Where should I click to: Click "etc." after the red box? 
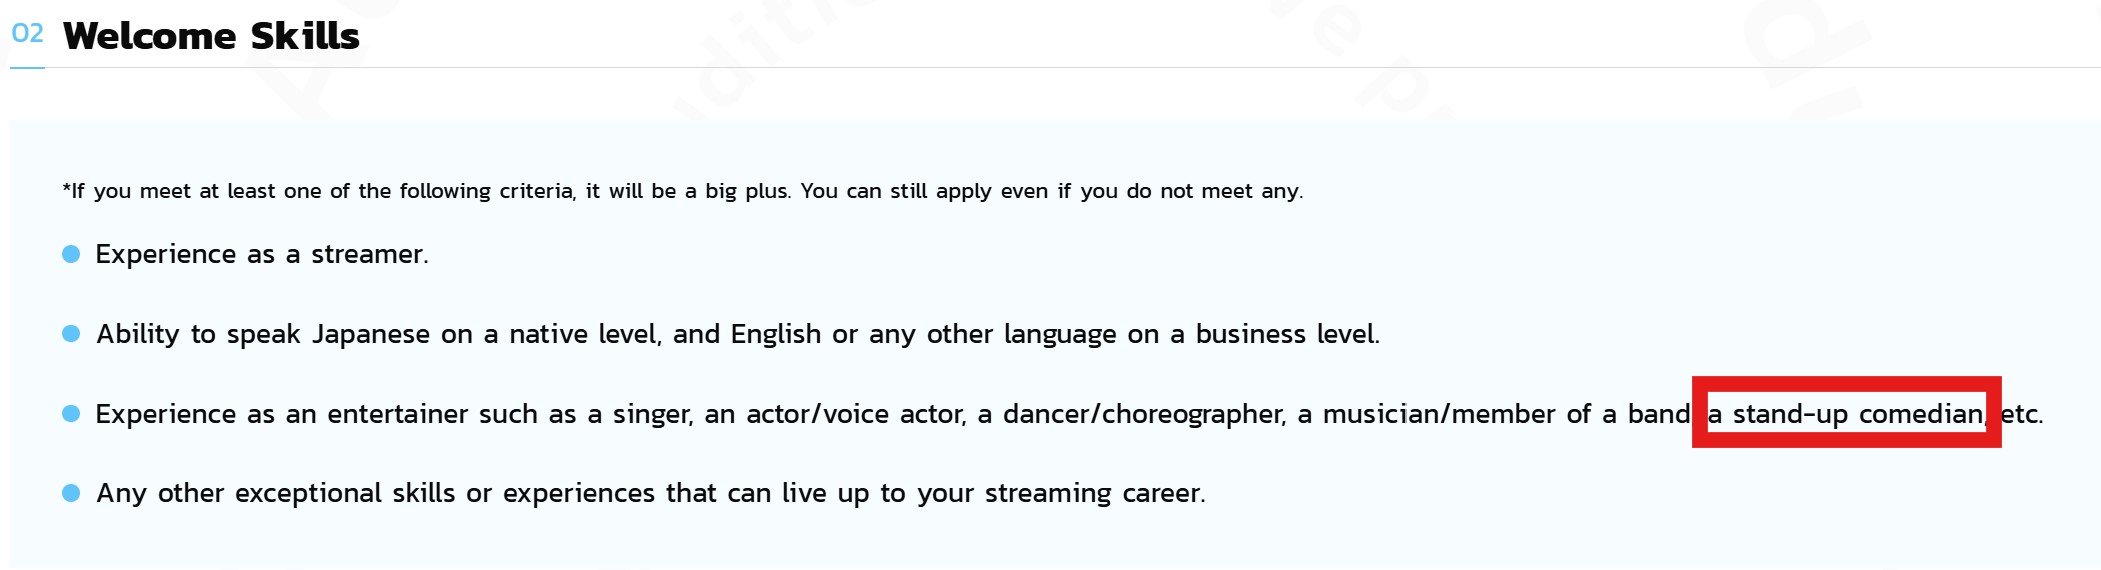(2021, 414)
